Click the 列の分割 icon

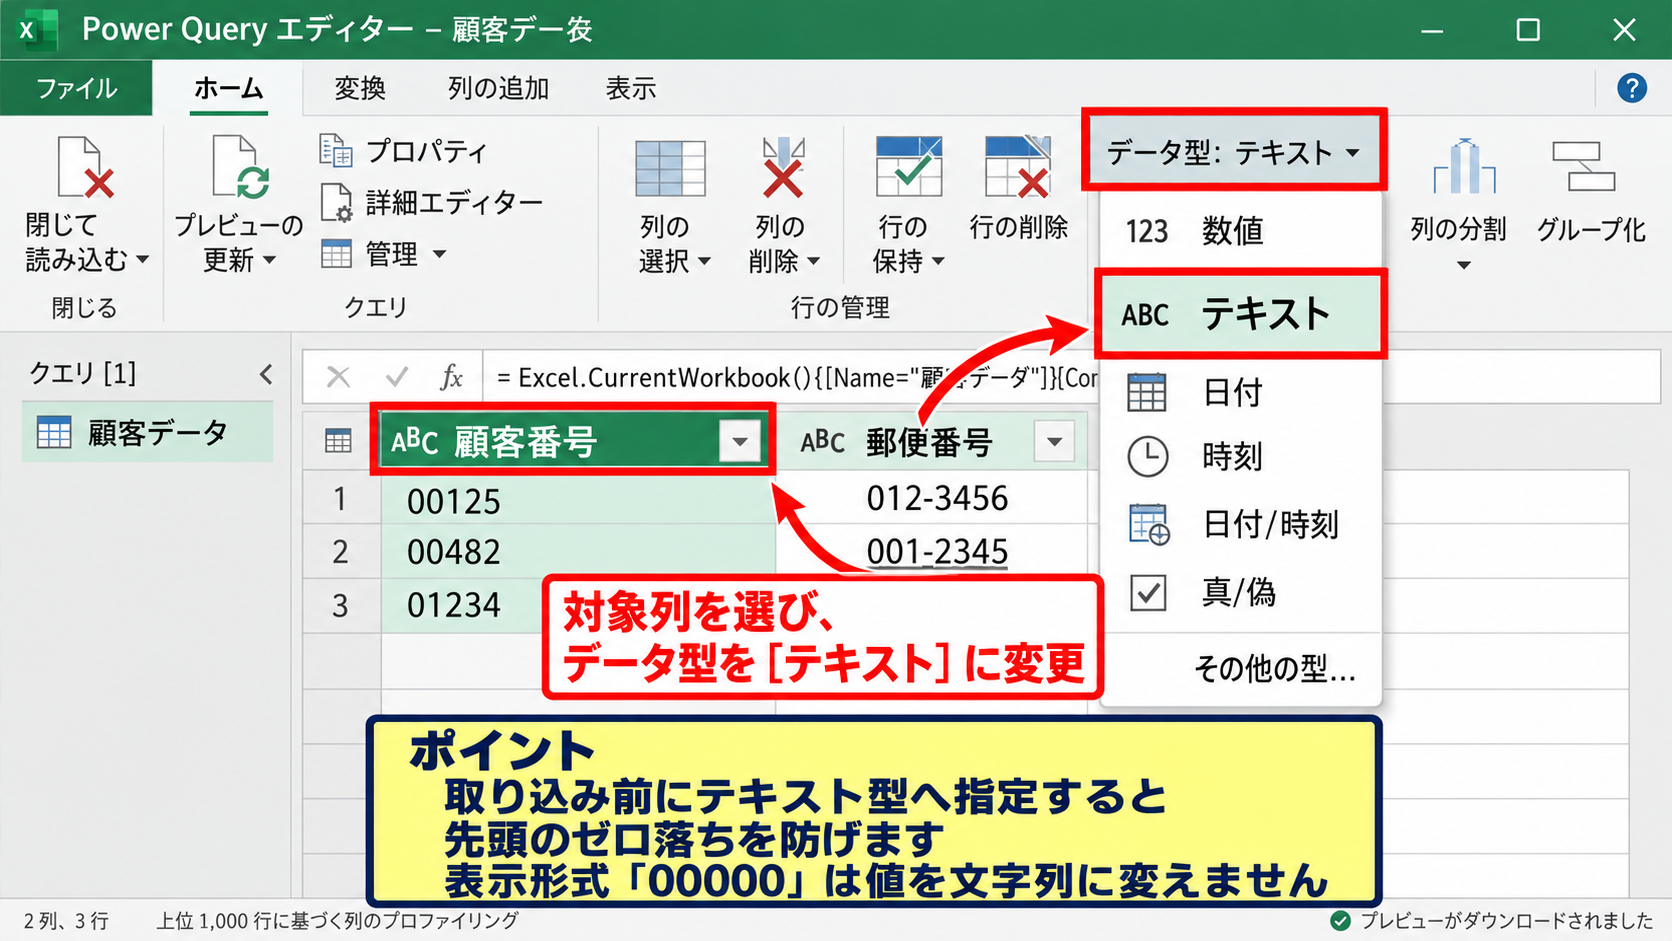pos(1464,166)
